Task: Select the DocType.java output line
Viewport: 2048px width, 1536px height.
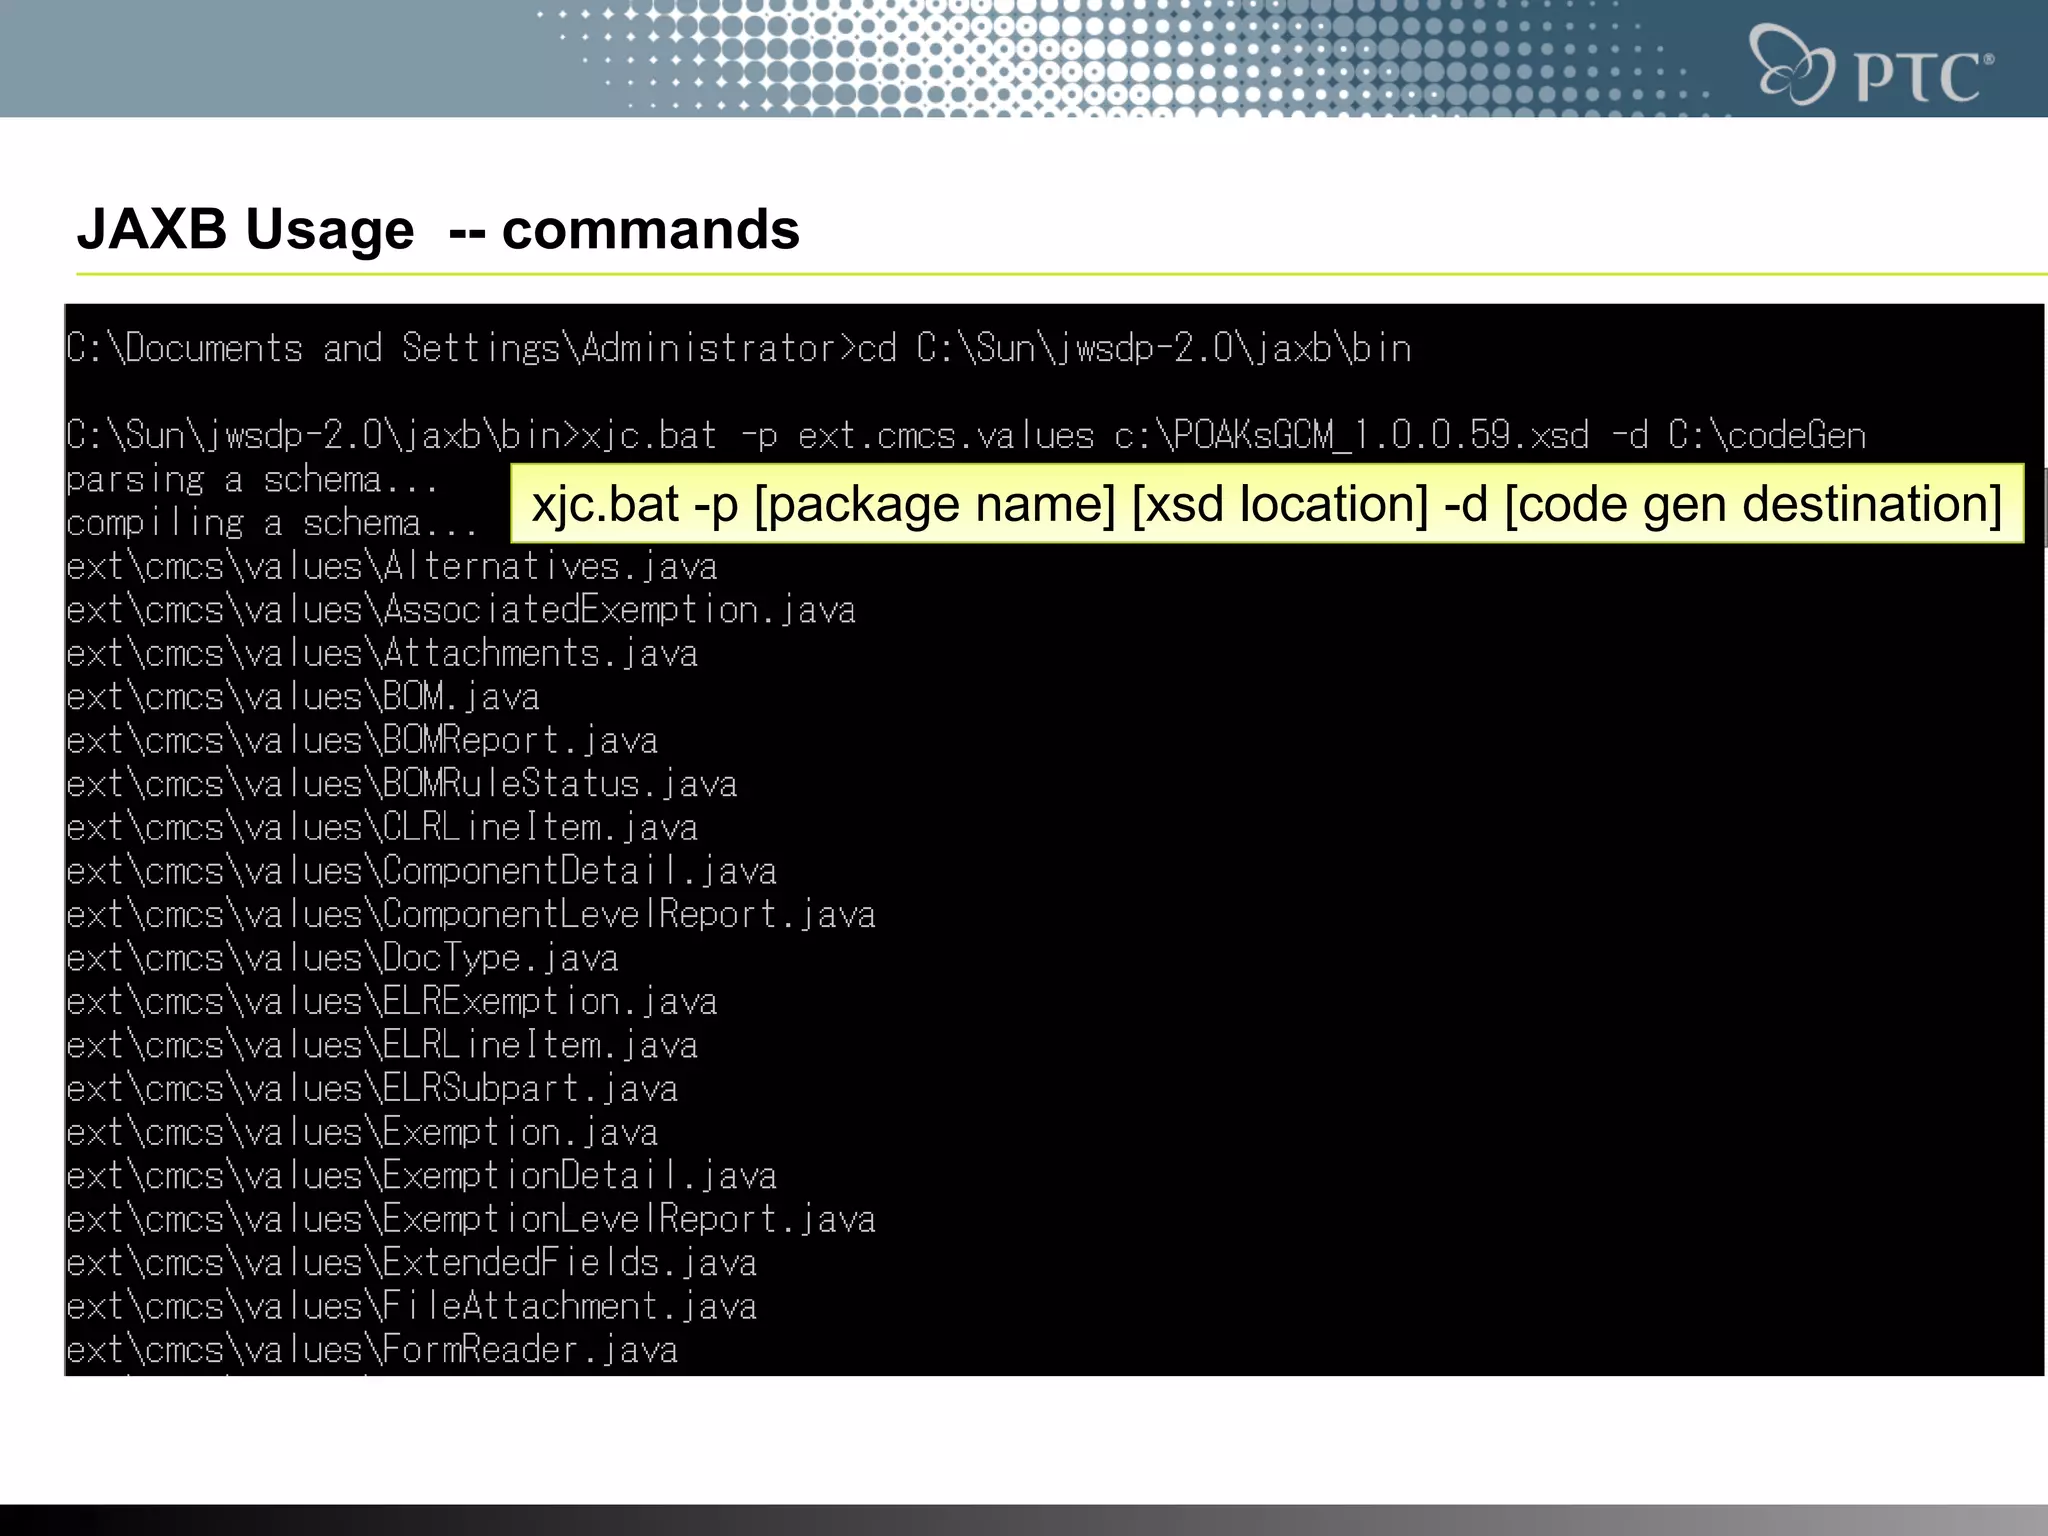Action: pyautogui.click(x=342, y=958)
